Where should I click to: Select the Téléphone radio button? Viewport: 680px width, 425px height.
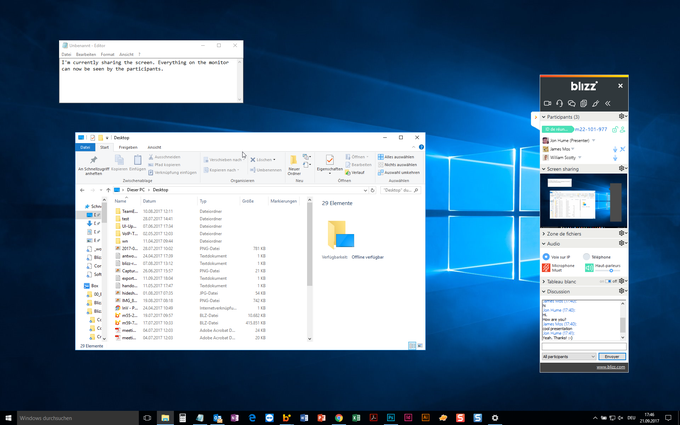[x=586, y=257]
